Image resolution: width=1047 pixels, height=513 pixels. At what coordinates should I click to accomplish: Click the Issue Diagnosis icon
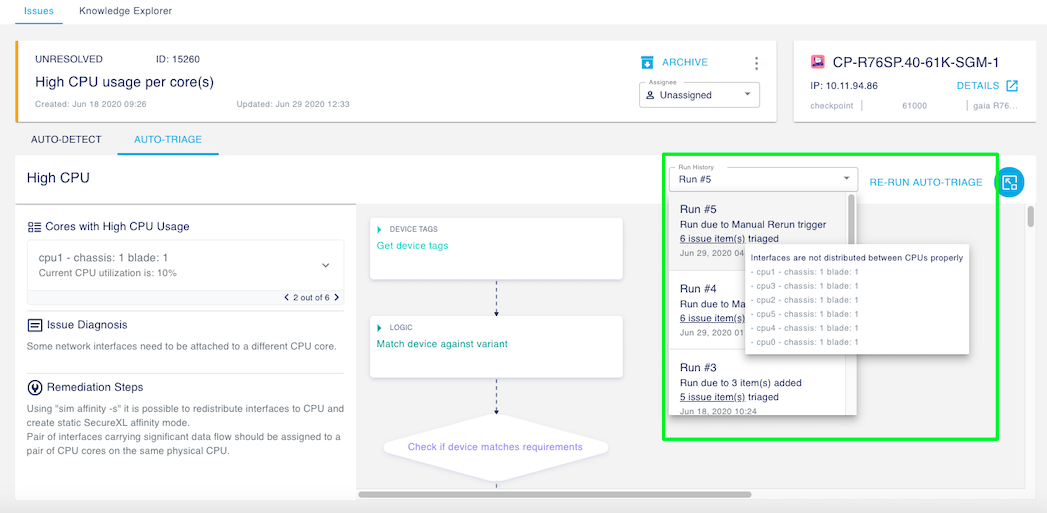[35, 325]
